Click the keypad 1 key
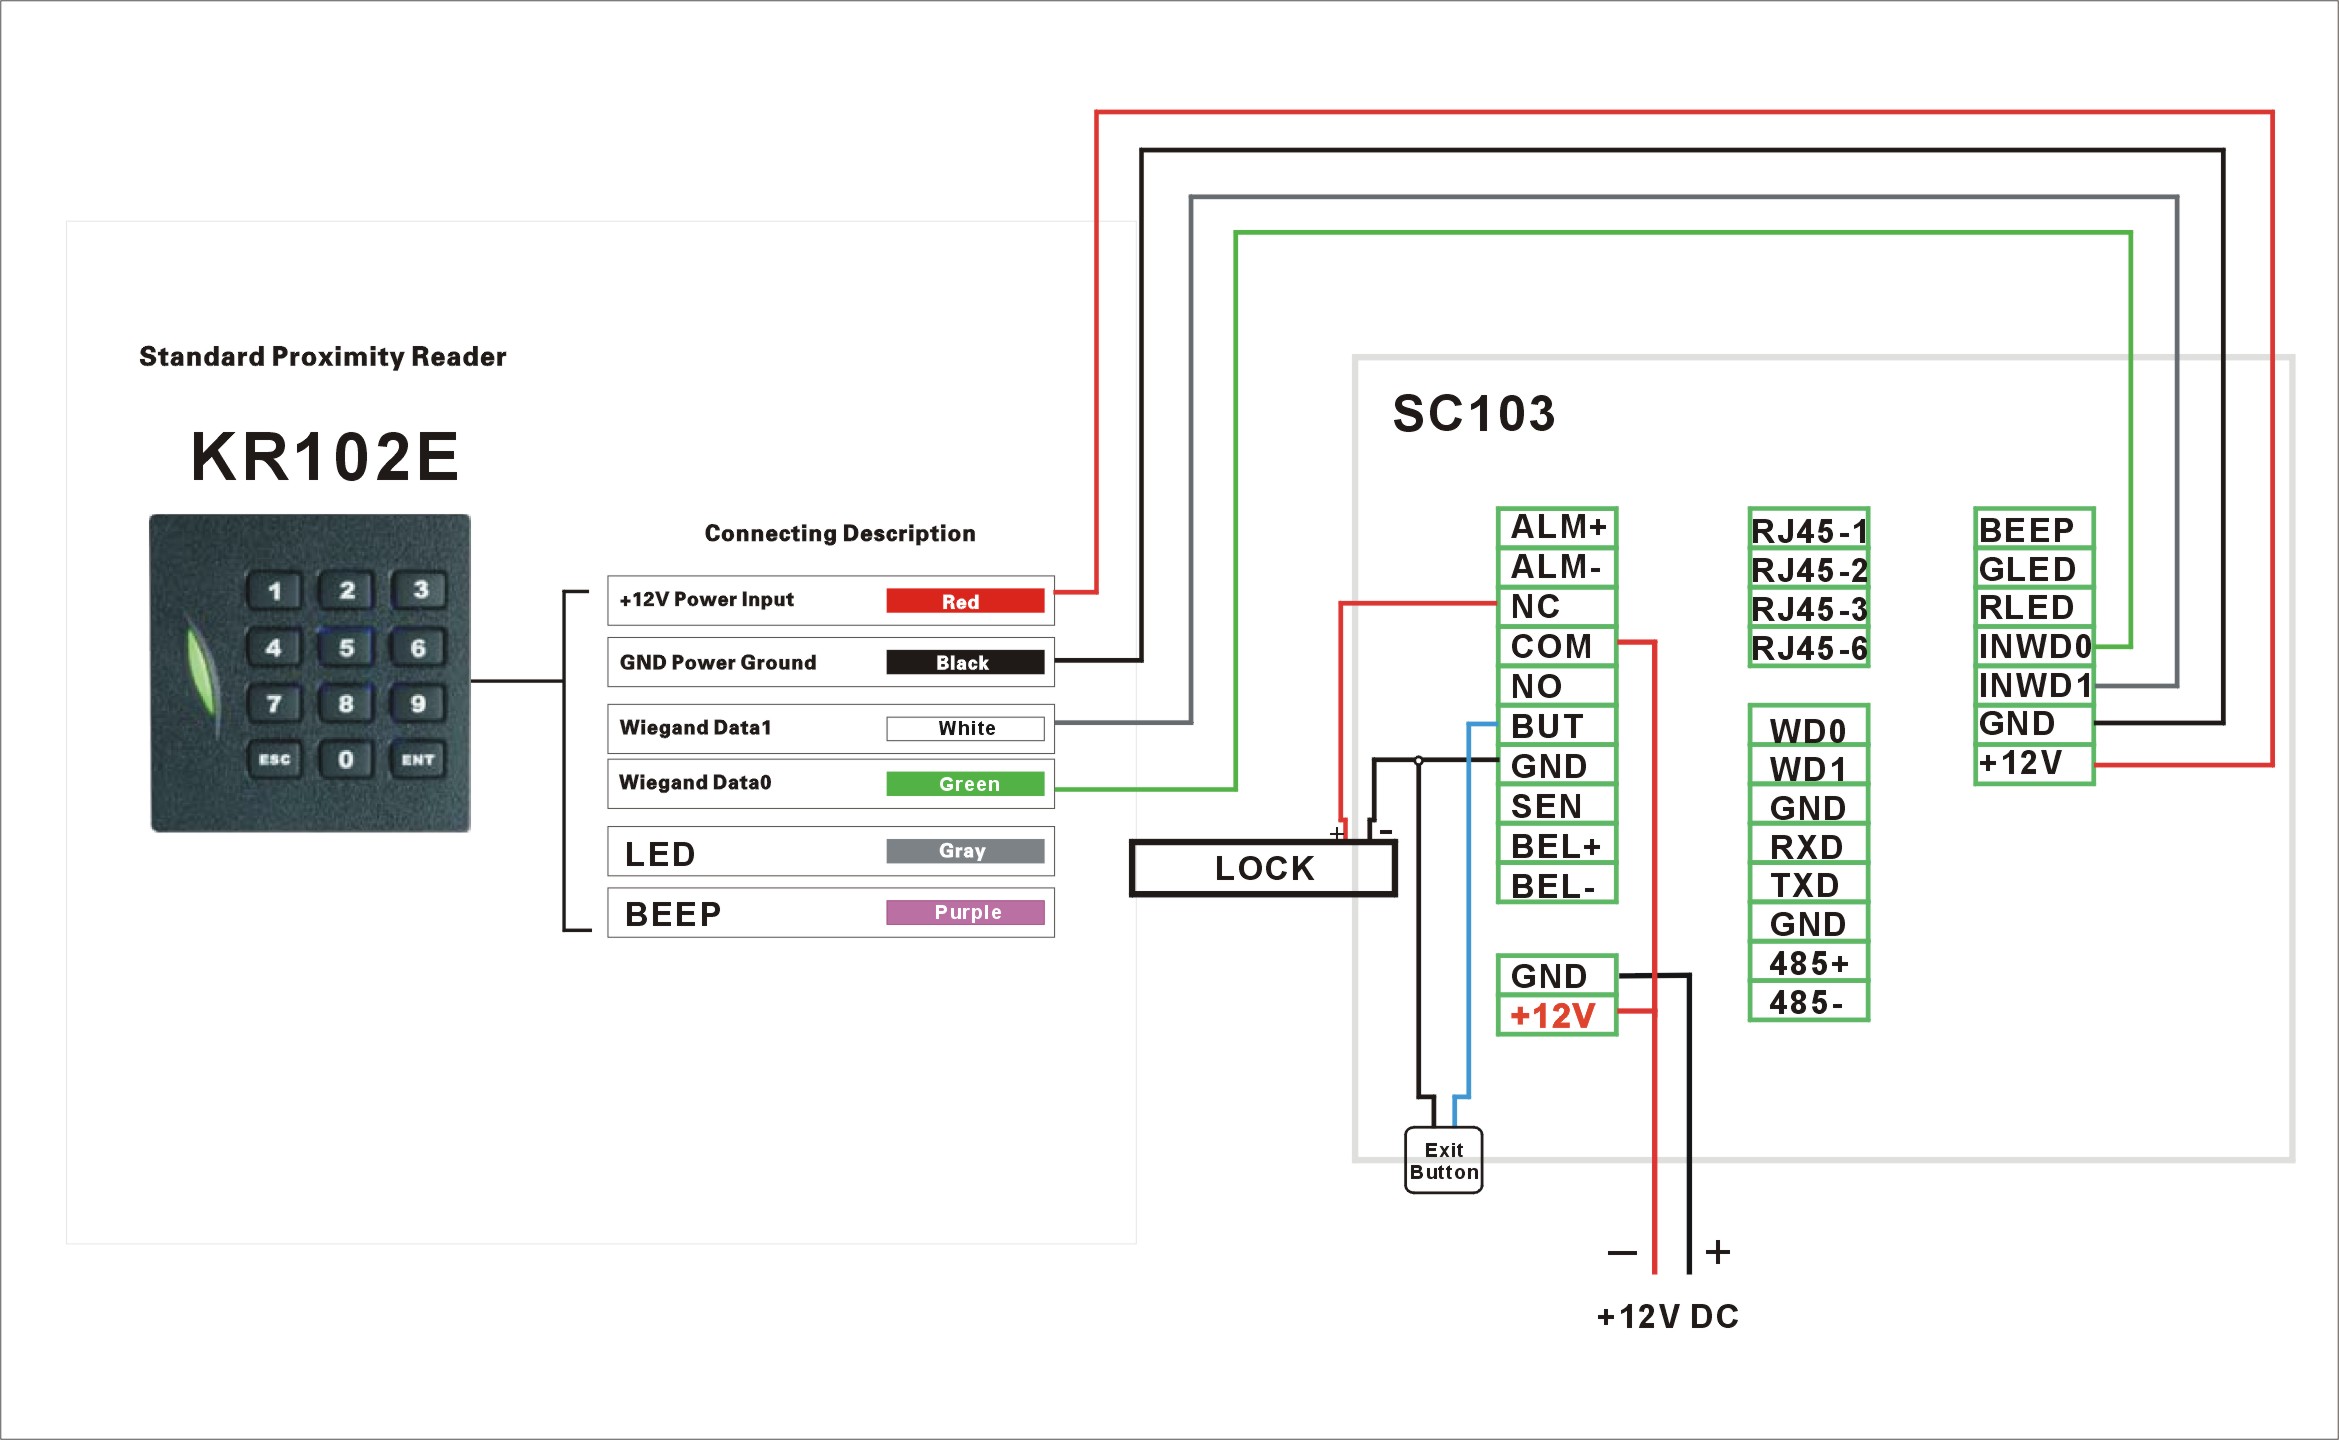The image size is (2339, 1440). click(x=275, y=590)
